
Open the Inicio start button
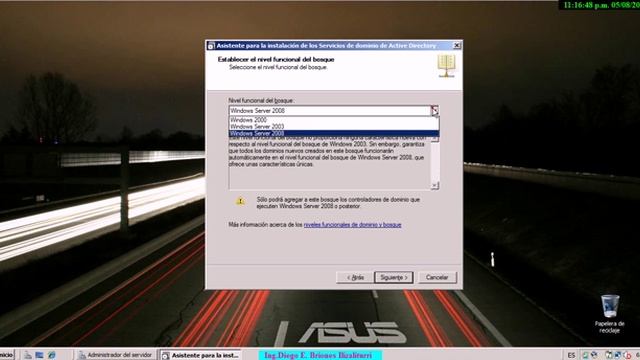7,355
